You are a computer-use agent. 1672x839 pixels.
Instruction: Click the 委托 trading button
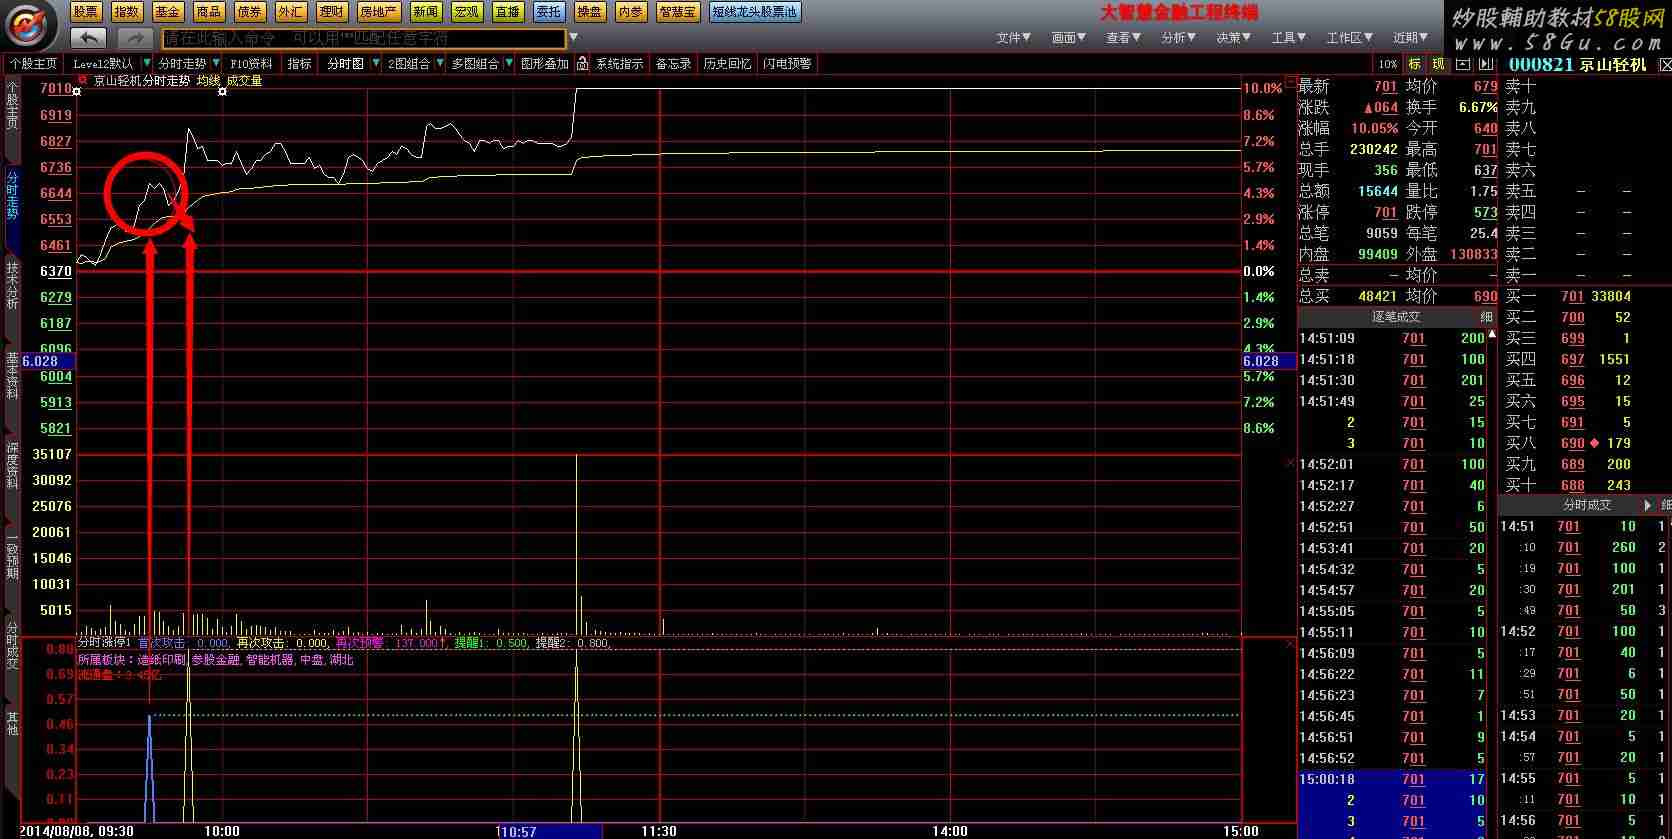tap(549, 12)
